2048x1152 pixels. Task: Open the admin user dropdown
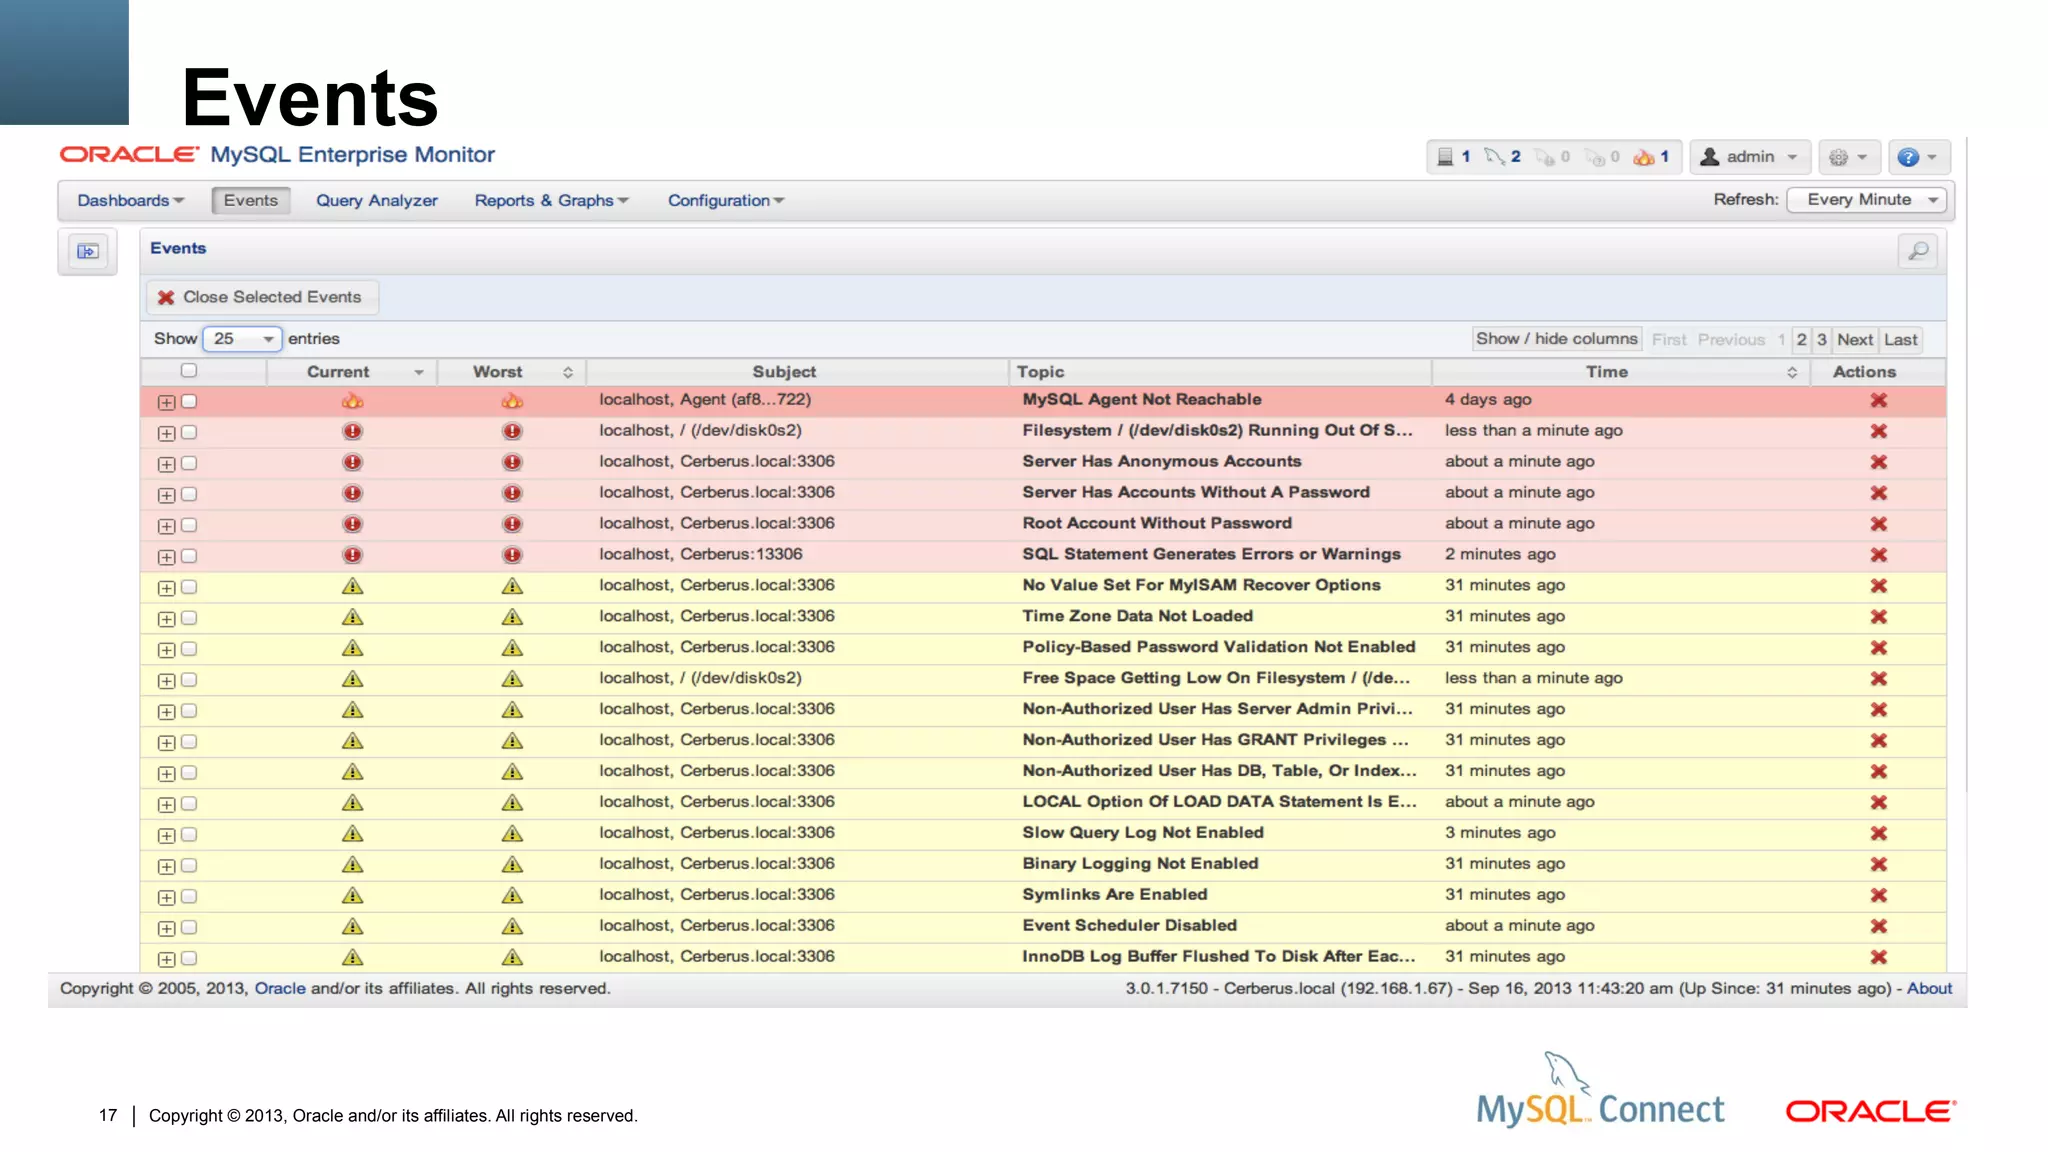[1750, 157]
